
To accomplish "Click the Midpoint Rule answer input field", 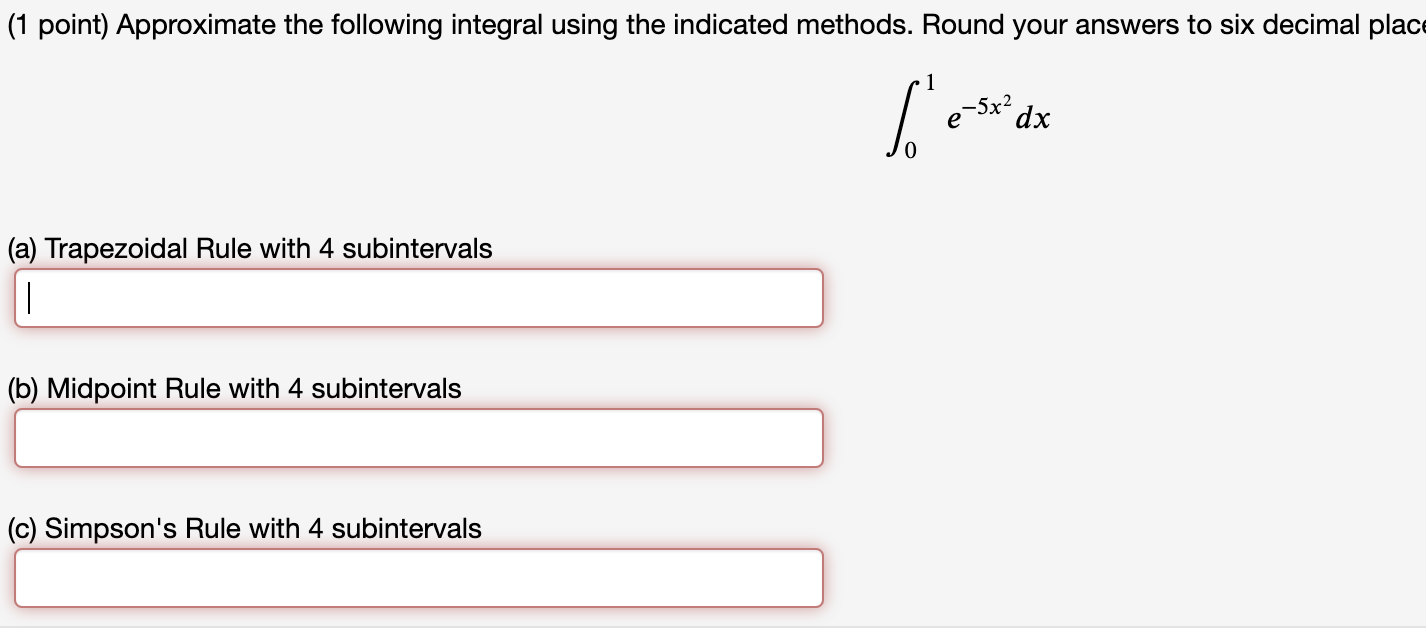I will 420,437.
